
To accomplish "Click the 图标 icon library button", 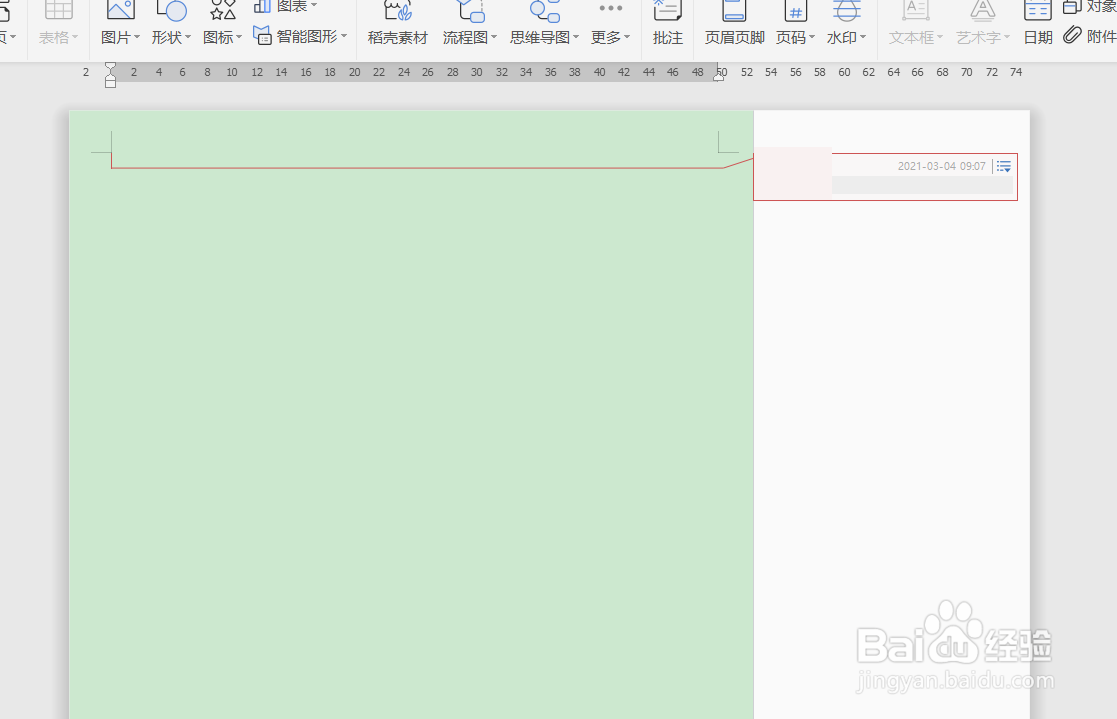I will click(222, 10).
